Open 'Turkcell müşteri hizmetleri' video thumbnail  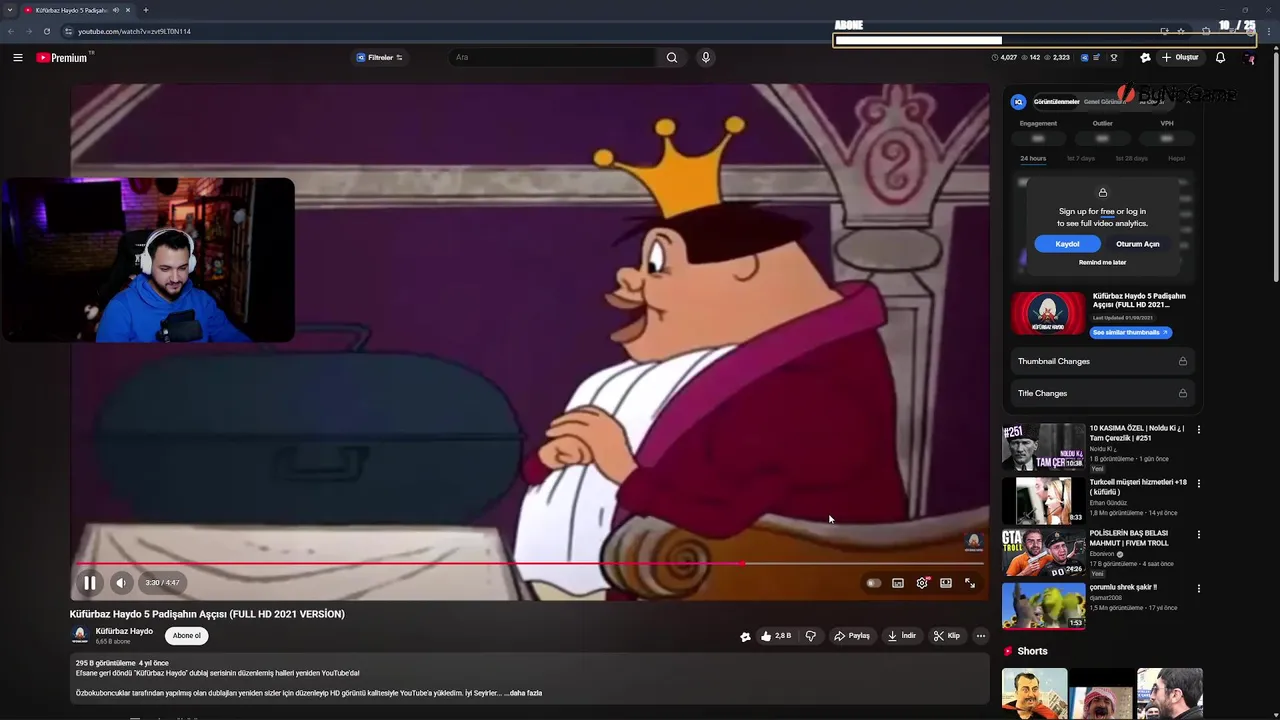(x=1043, y=500)
